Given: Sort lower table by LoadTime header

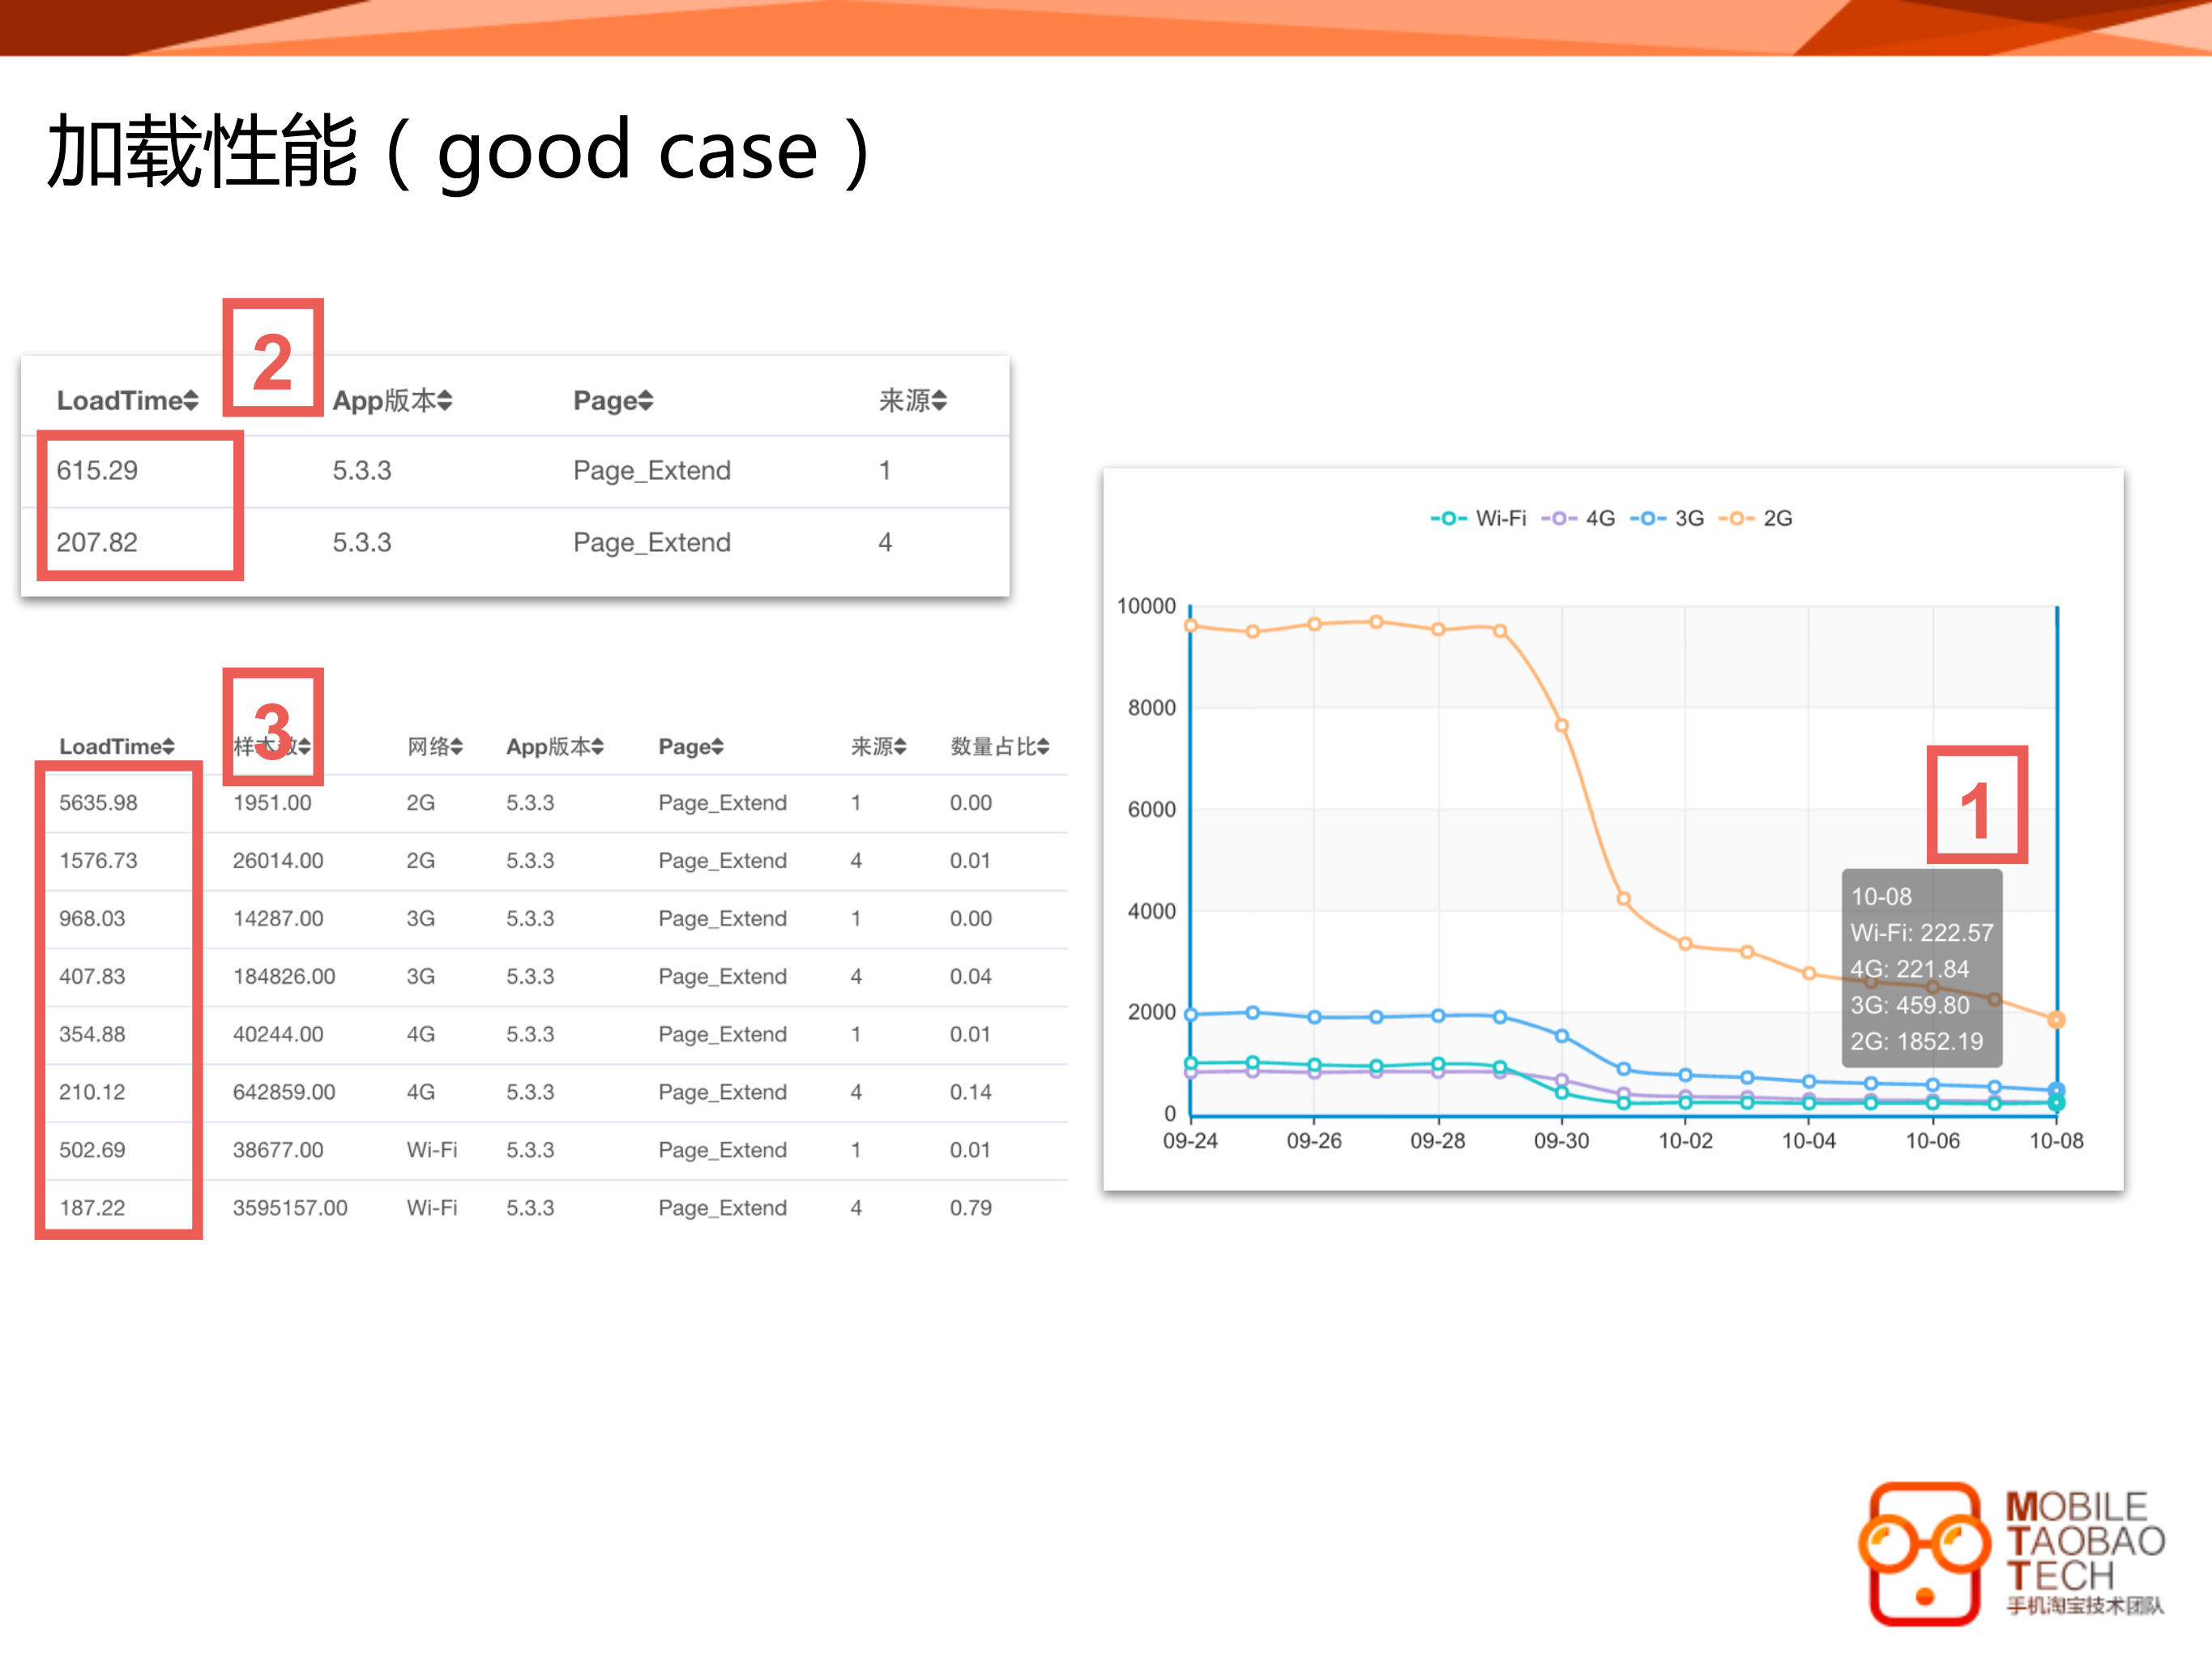Looking at the screenshot, I should (116, 746).
